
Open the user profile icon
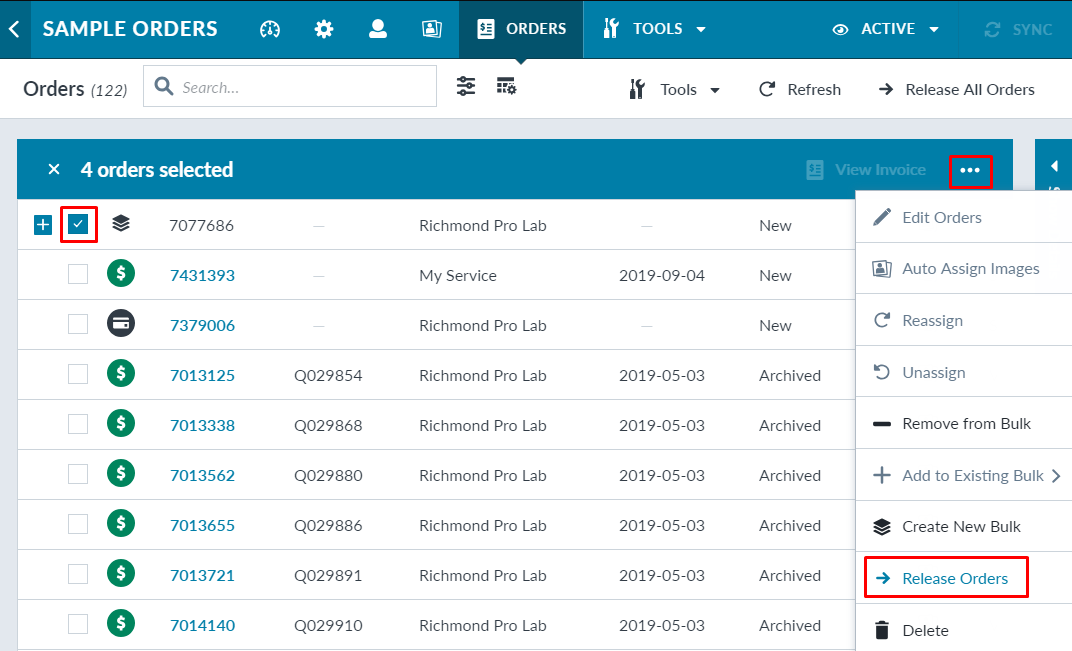click(377, 29)
